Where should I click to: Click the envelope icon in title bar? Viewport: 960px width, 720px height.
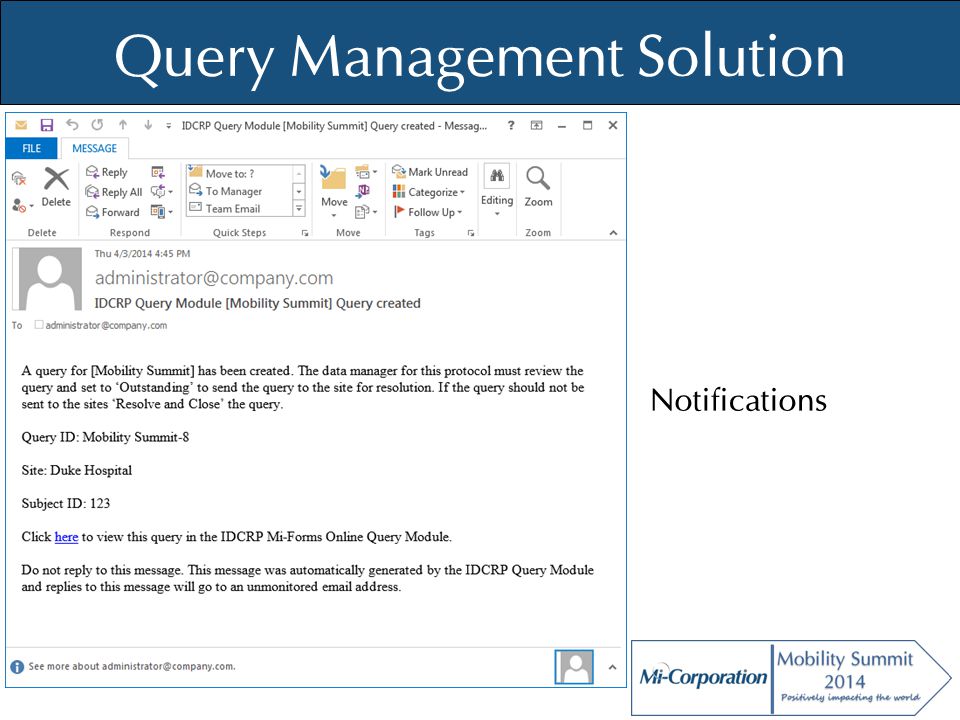21,126
